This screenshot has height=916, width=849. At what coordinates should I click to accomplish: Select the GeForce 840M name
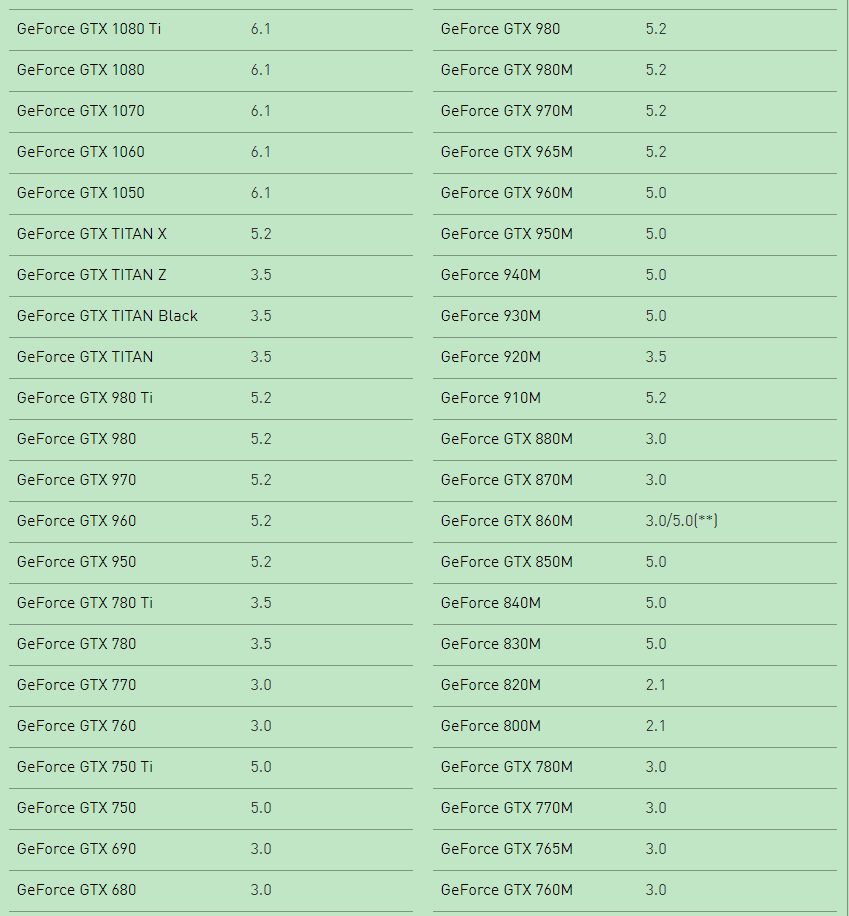pyautogui.click(x=491, y=603)
